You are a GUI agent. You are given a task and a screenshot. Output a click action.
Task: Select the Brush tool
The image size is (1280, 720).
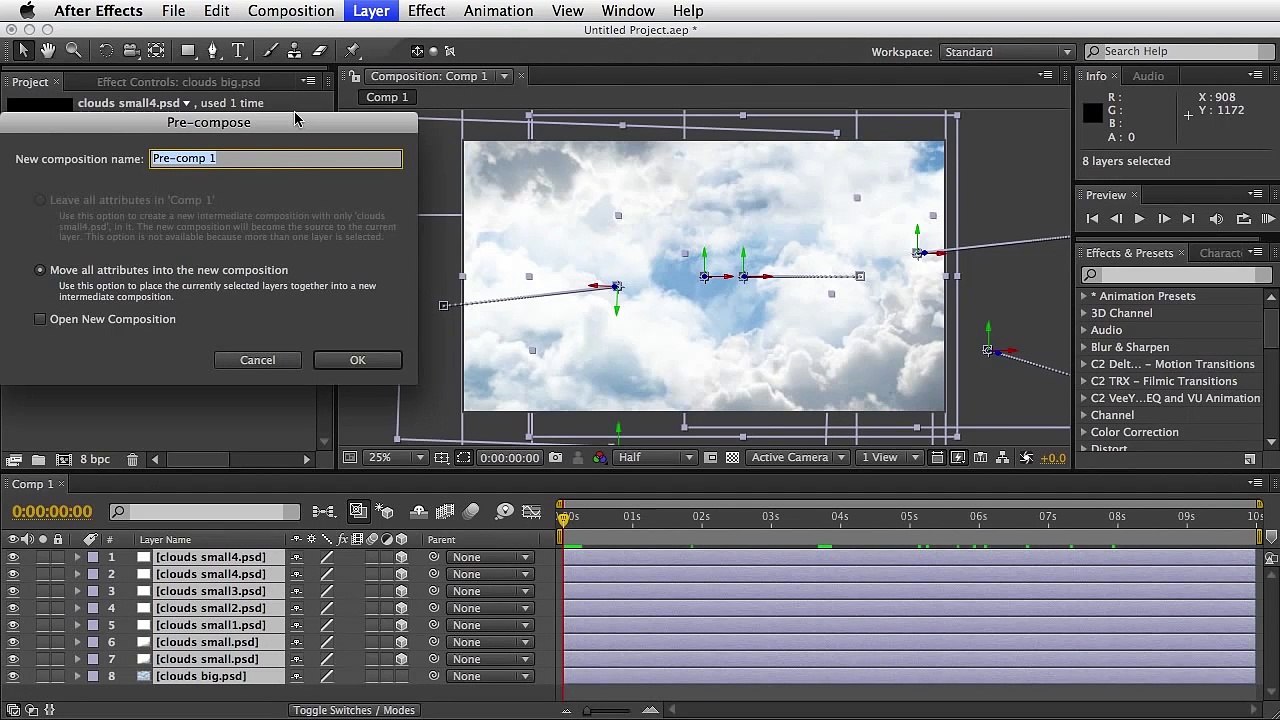(x=270, y=51)
